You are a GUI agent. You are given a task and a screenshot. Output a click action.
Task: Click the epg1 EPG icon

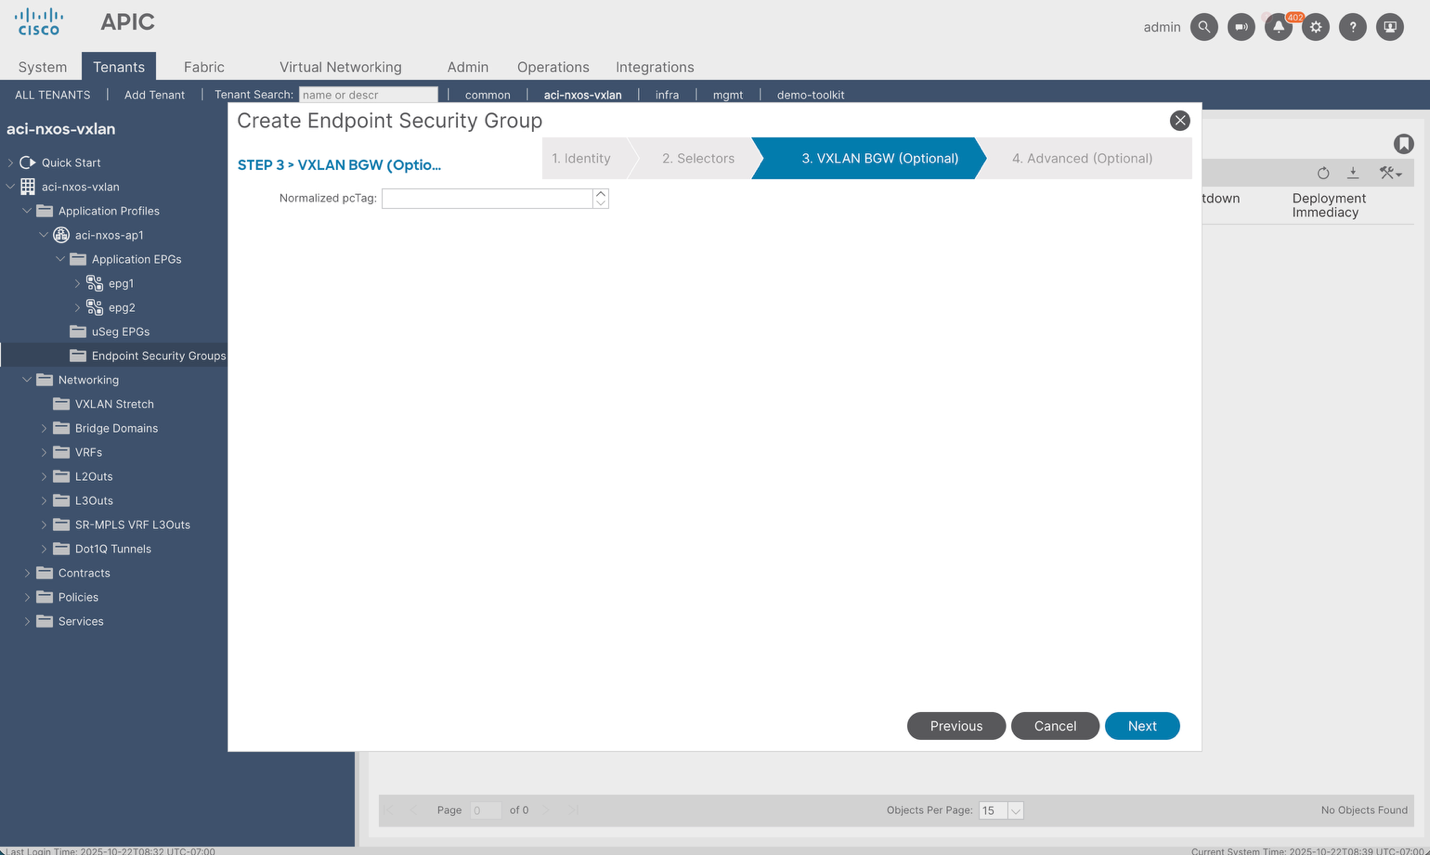[x=95, y=283]
